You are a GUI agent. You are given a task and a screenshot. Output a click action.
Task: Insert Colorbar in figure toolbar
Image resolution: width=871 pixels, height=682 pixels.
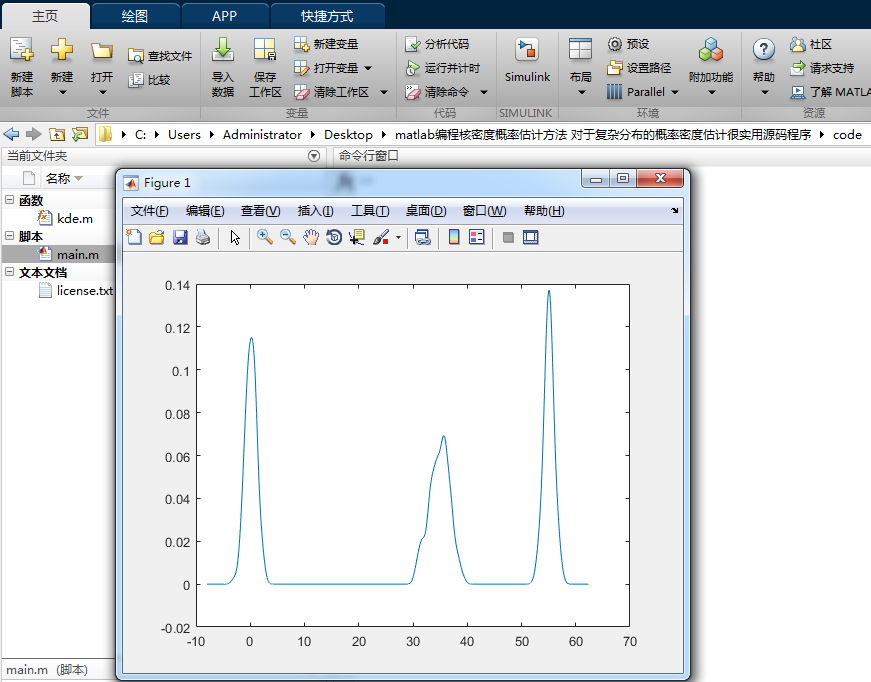(x=454, y=238)
